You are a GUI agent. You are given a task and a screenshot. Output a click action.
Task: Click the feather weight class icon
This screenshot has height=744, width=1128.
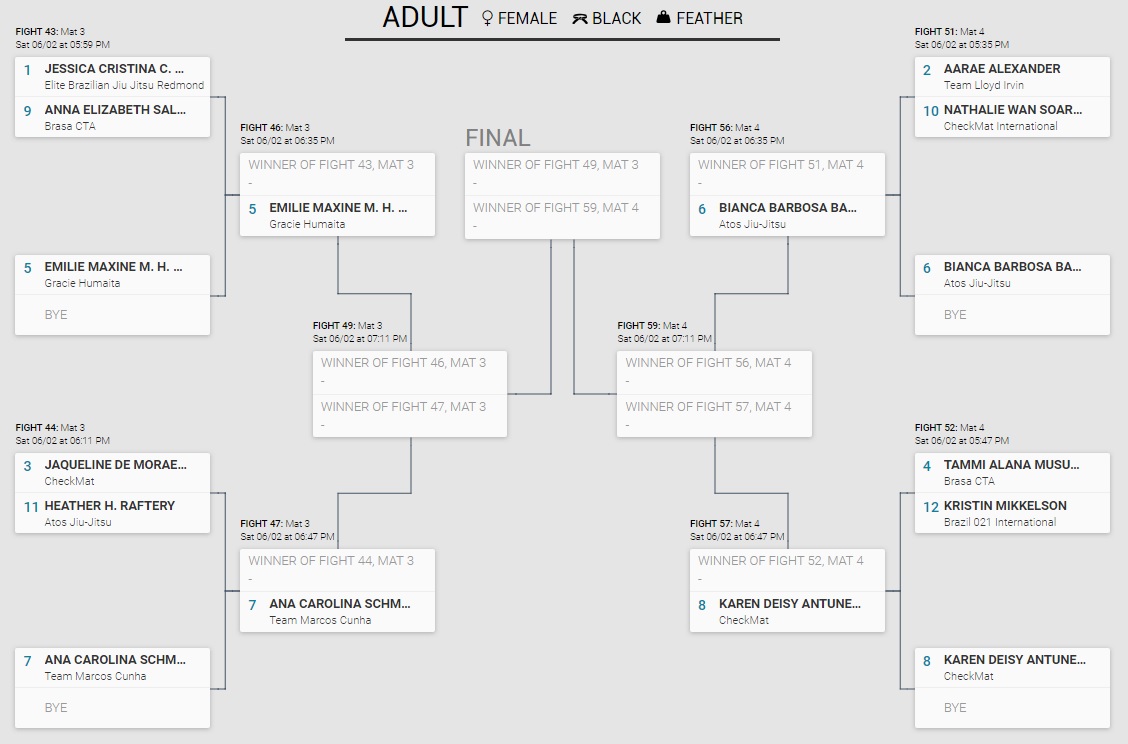tap(663, 18)
